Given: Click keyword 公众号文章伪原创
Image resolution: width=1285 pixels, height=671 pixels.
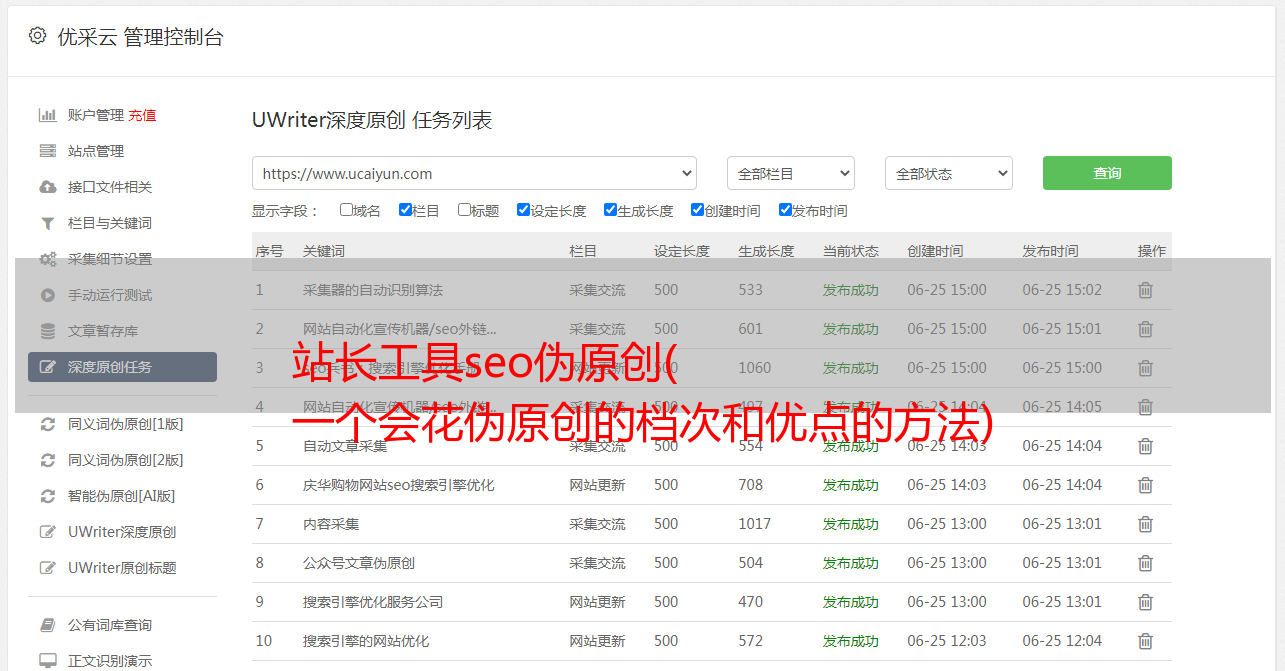Looking at the screenshot, I should (x=359, y=563).
